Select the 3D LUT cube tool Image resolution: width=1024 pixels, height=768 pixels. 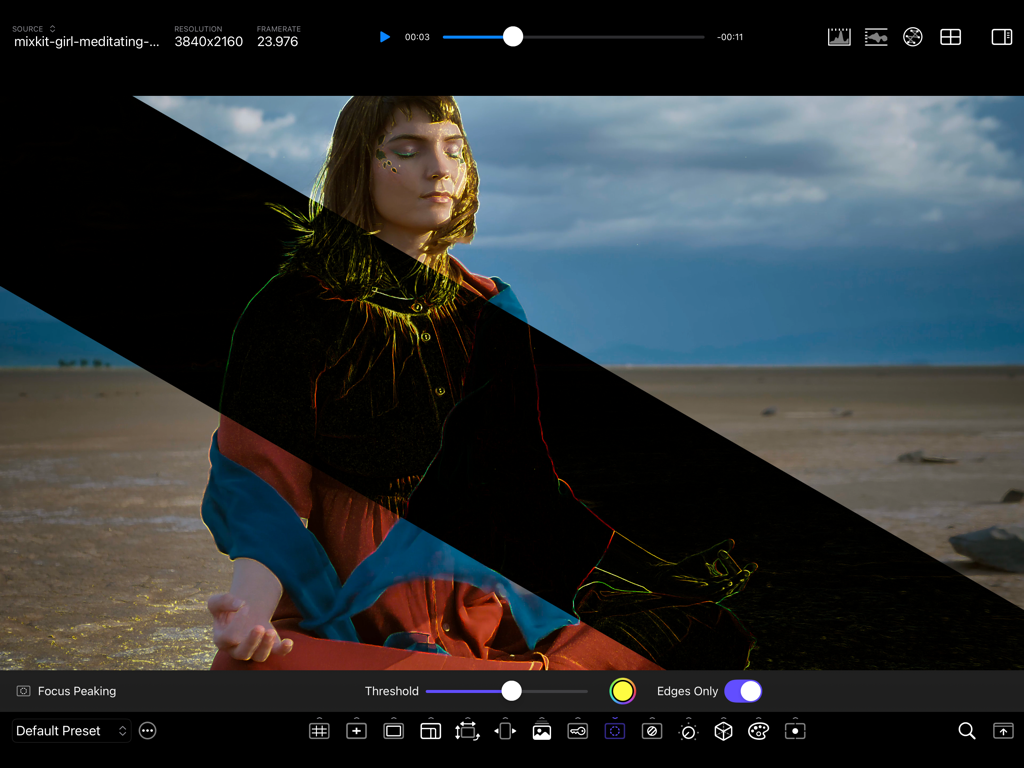click(x=725, y=730)
